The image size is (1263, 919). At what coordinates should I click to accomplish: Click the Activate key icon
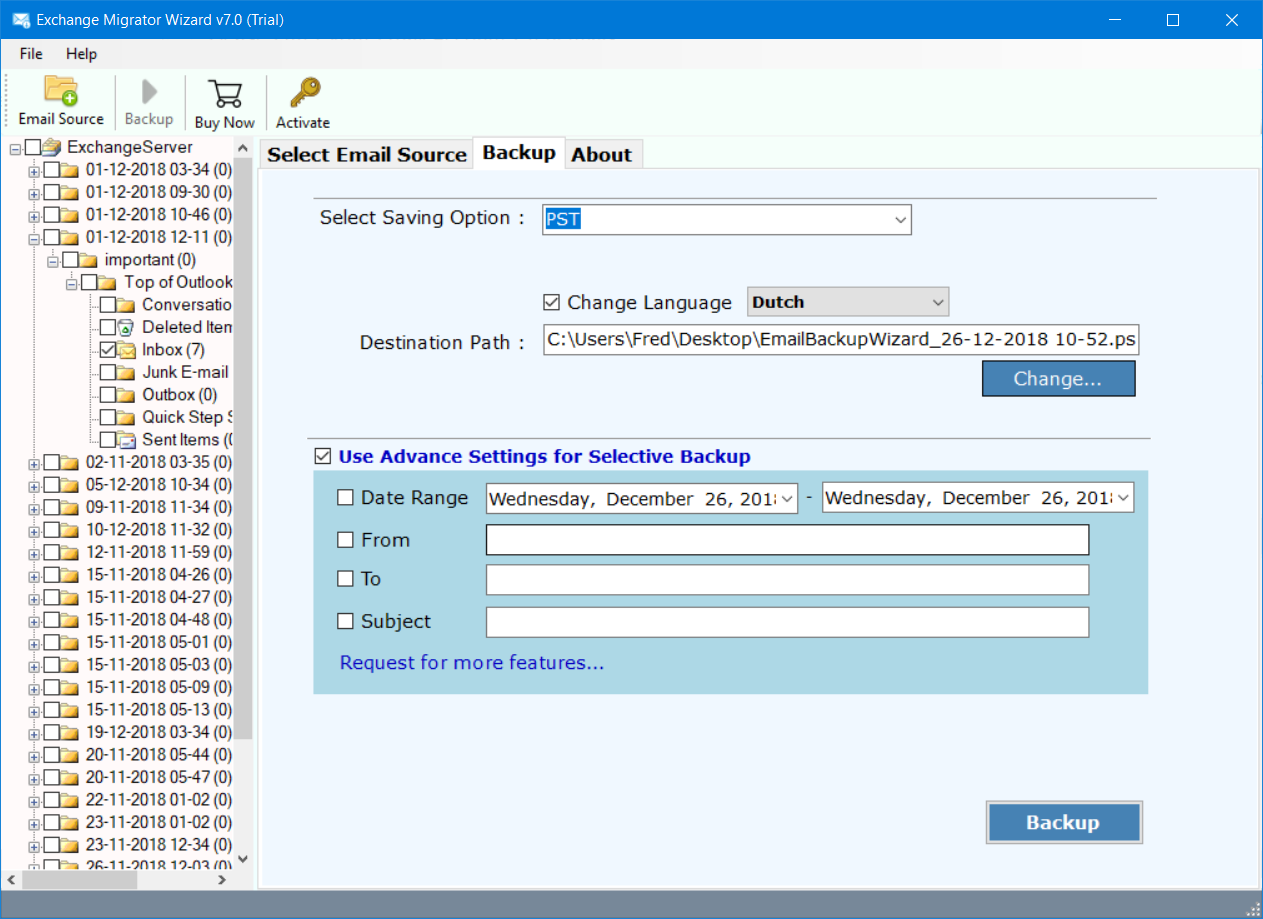click(x=303, y=94)
